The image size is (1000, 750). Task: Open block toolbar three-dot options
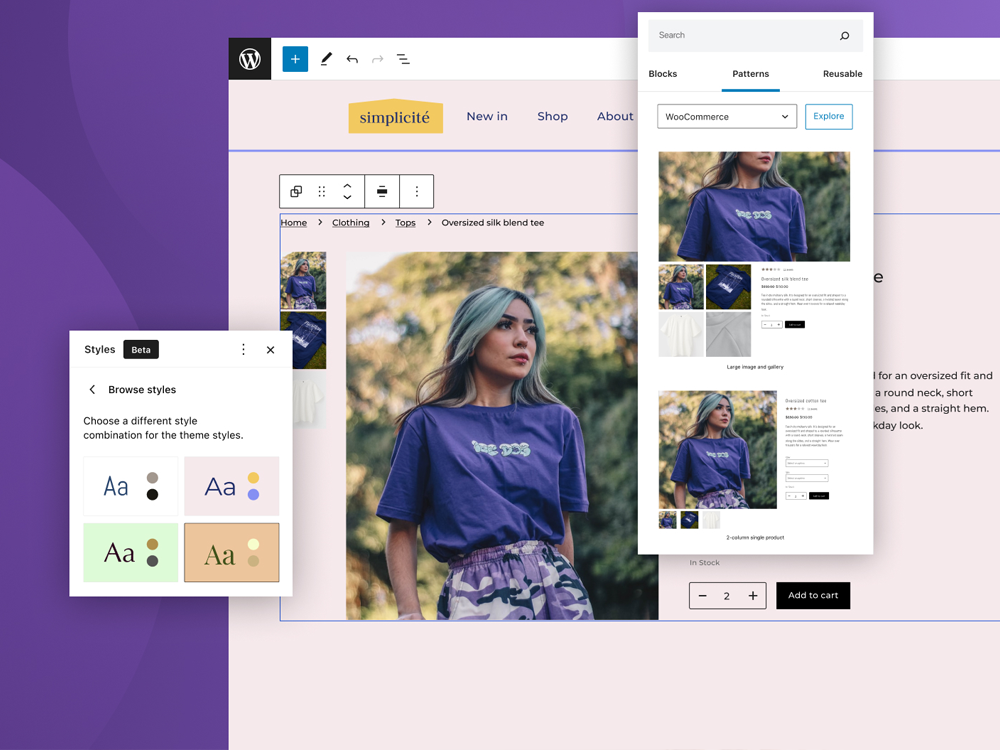point(417,191)
